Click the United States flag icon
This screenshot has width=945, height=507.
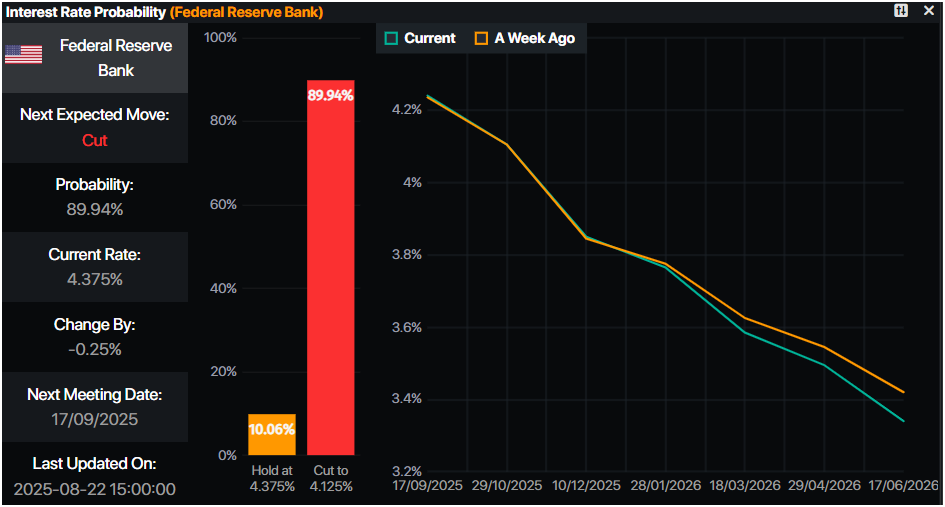(24, 55)
